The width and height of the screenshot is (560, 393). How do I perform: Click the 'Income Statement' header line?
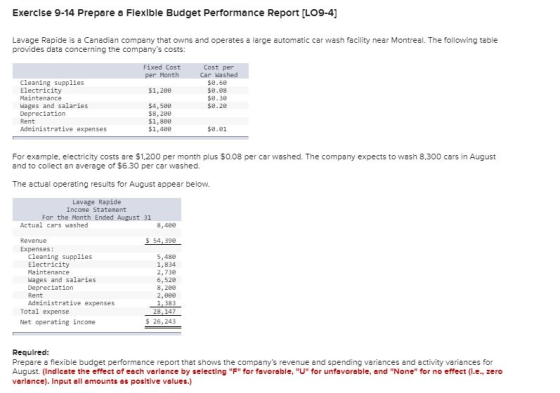coord(96,210)
